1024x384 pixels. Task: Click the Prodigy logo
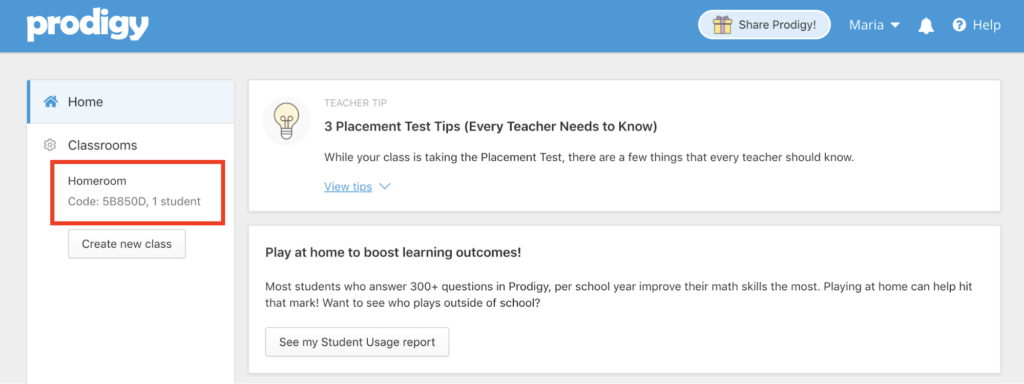[88, 26]
